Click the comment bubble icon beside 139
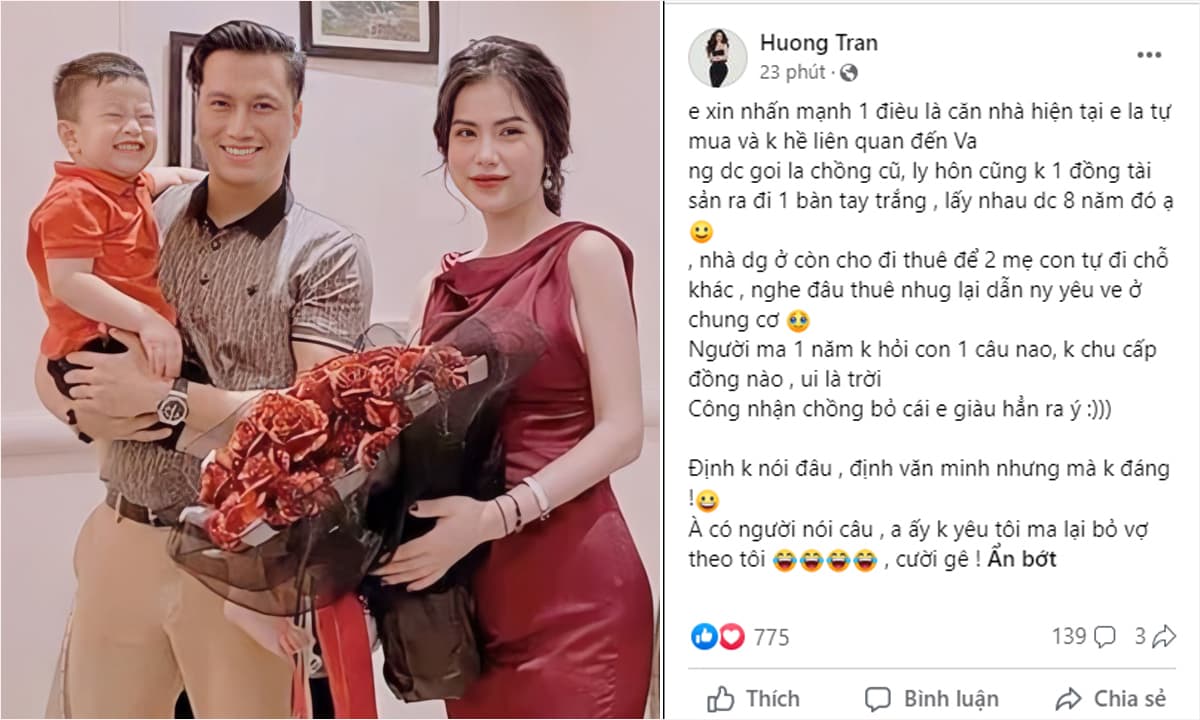 pos(1105,637)
